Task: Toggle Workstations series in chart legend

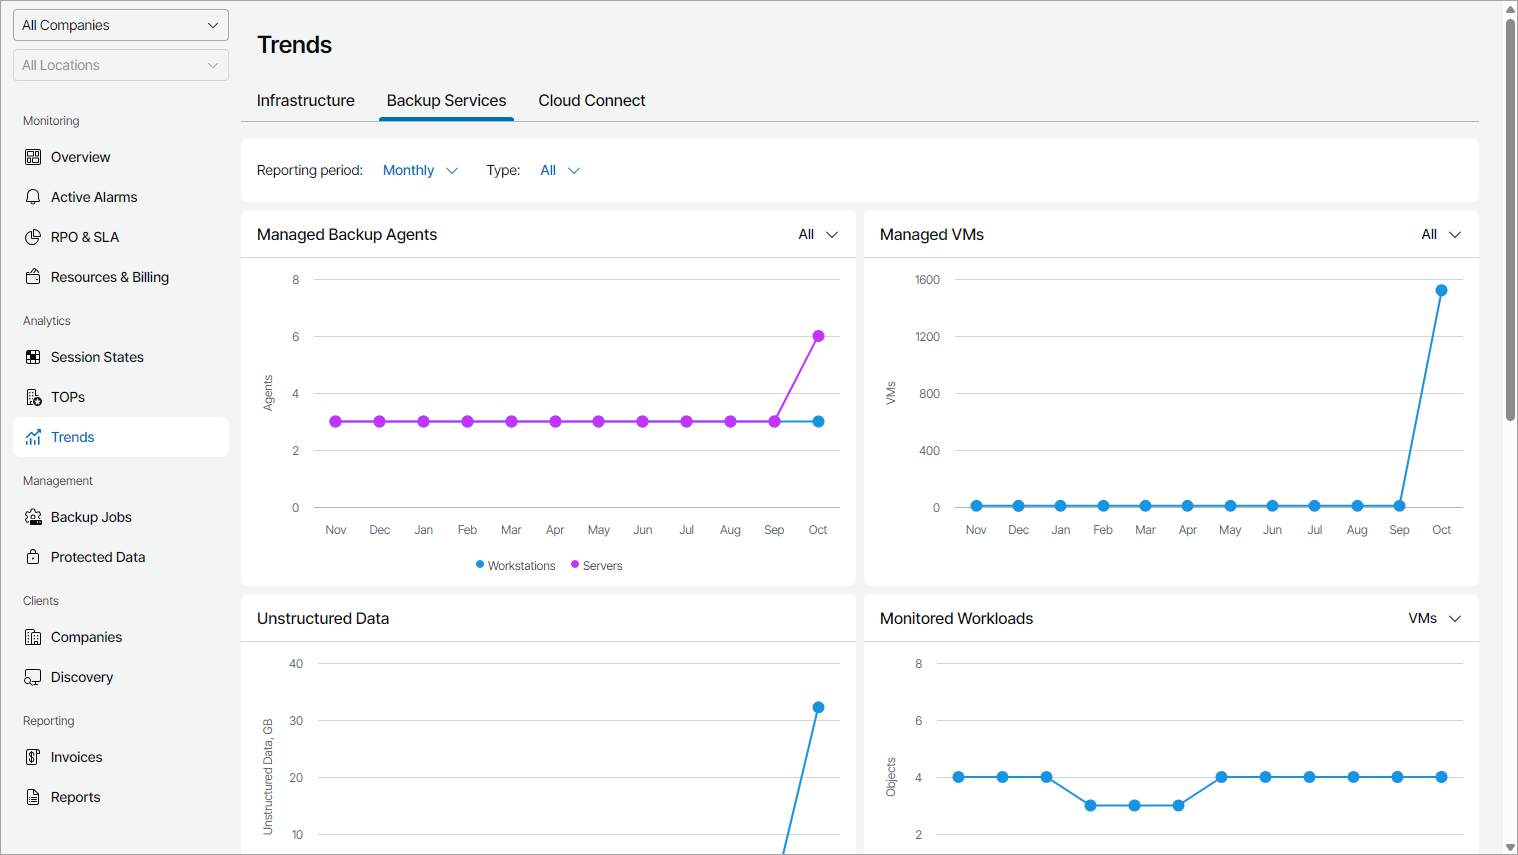Action: pos(515,566)
